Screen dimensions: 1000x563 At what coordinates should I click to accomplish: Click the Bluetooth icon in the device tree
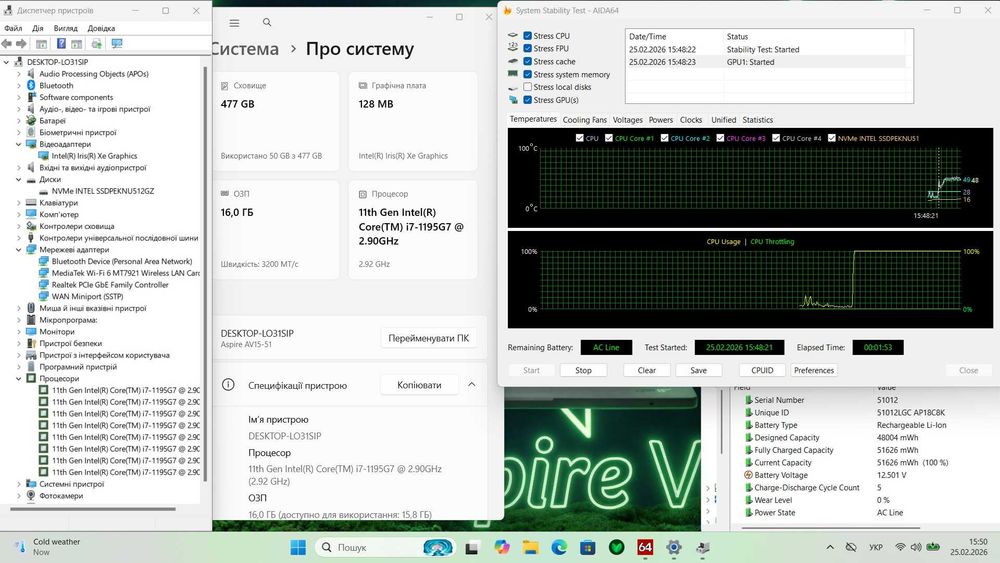tap(31, 85)
